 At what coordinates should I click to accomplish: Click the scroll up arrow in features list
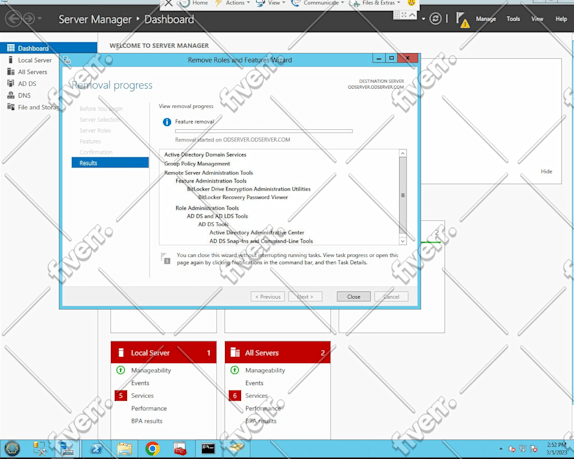pos(403,153)
